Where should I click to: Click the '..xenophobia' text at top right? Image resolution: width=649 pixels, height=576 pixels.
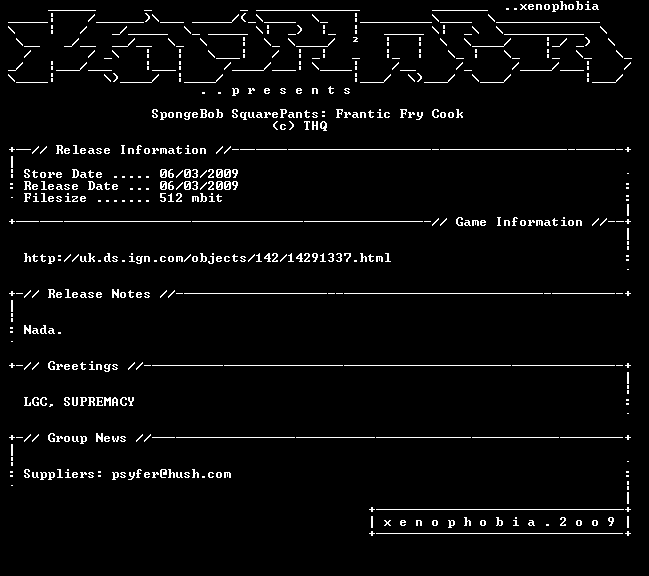pyautogui.click(x=552, y=7)
